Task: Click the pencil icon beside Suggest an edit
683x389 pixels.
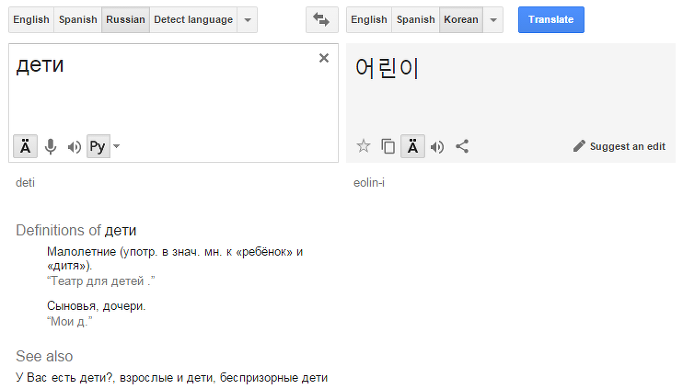Action: (579, 146)
